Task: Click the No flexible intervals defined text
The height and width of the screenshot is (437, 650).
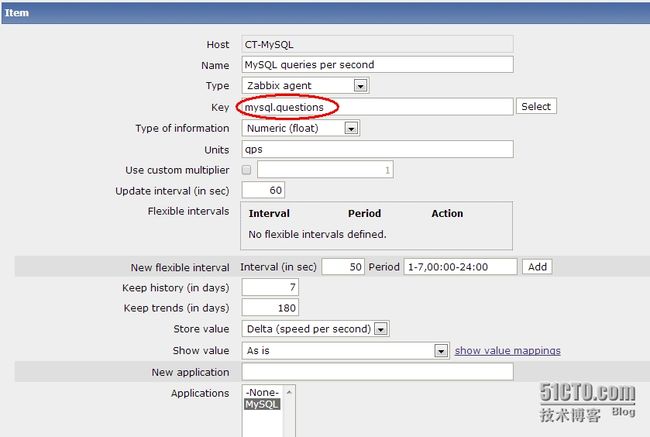Action: click(317, 234)
